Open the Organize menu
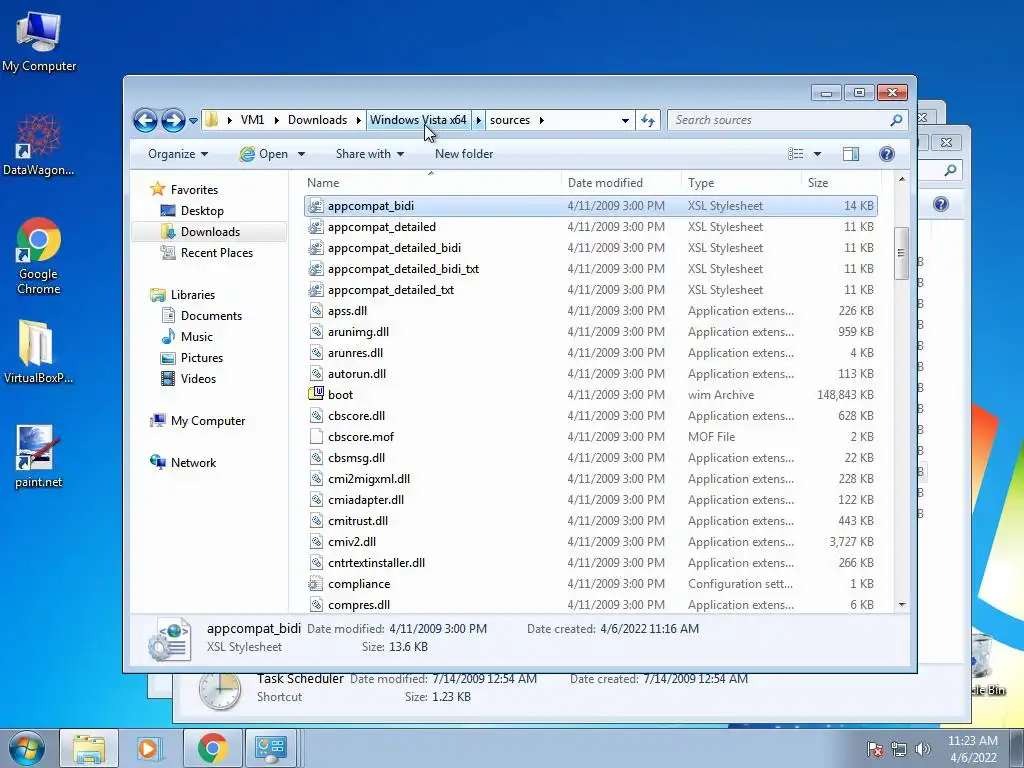1024x768 pixels. click(x=178, y=154)
